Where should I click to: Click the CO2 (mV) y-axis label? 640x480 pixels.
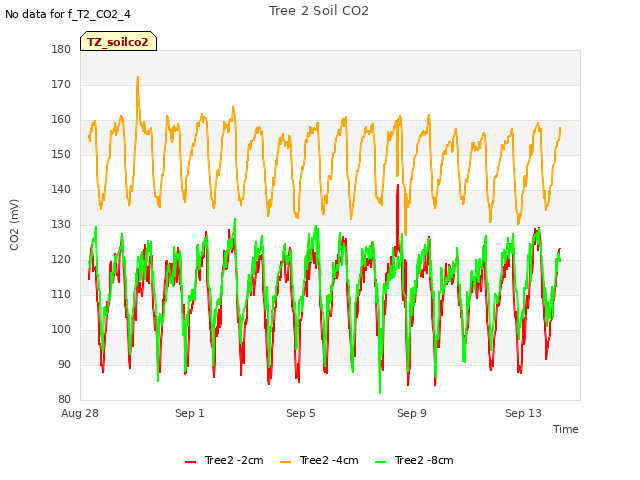[14, 225]
